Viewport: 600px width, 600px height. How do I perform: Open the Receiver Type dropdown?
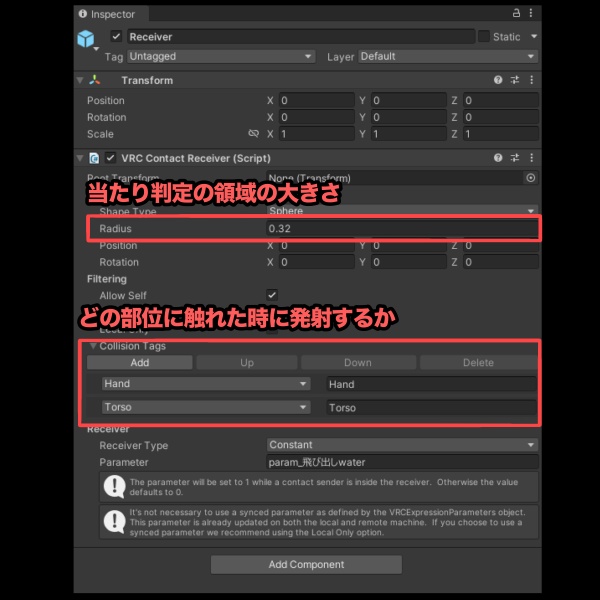click(402, 445)
